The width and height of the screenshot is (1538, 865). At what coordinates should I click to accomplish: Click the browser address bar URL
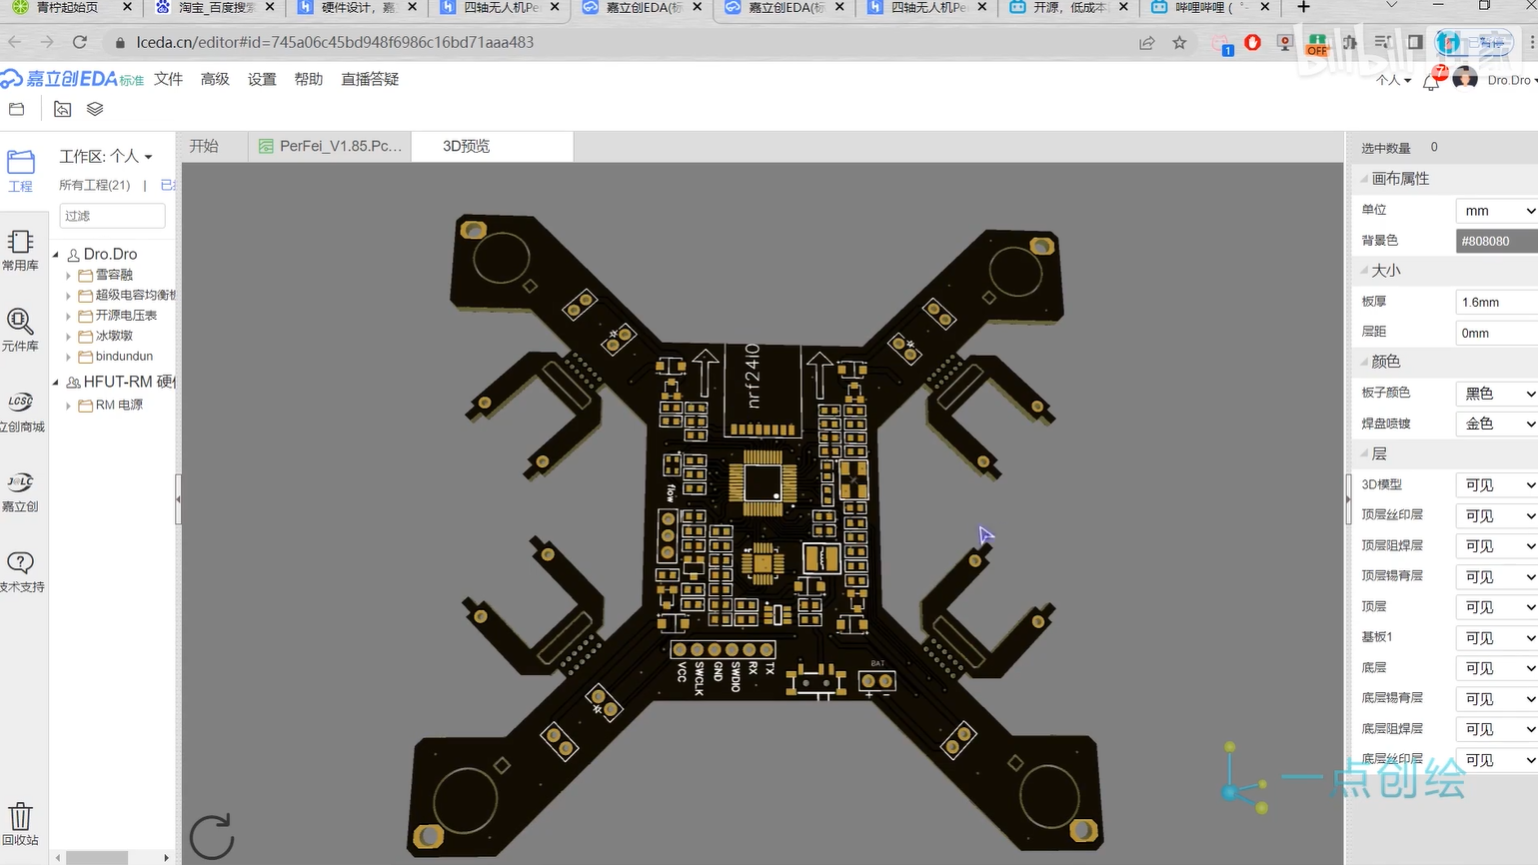pyautogui.click(x=335, y=42)
